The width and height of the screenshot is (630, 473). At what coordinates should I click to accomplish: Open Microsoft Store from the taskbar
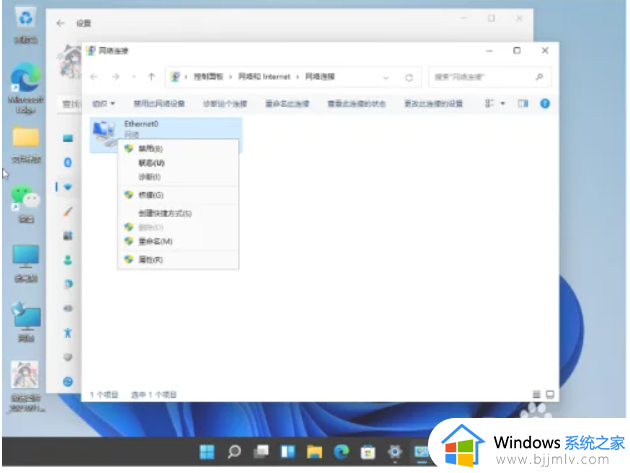click(x=368, y=452)
